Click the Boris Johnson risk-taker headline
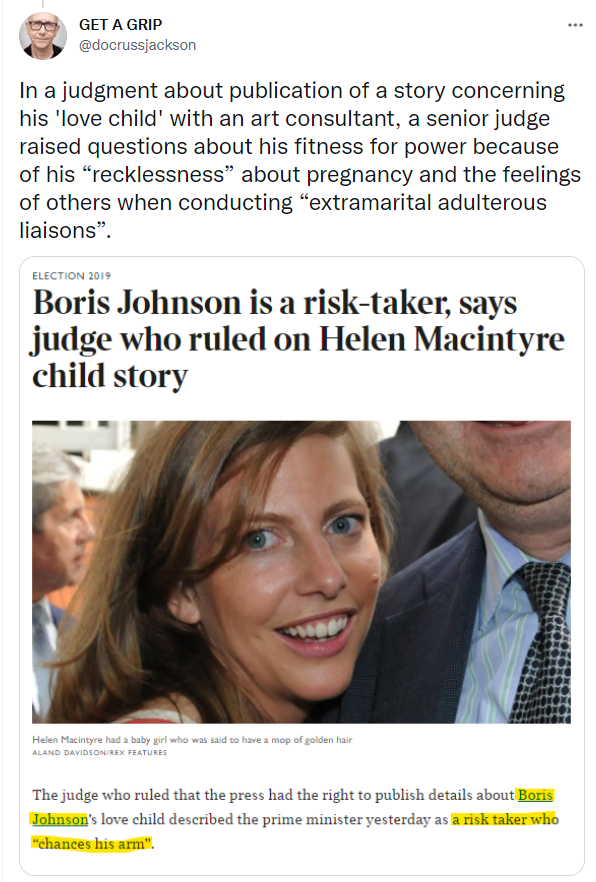 298,339
